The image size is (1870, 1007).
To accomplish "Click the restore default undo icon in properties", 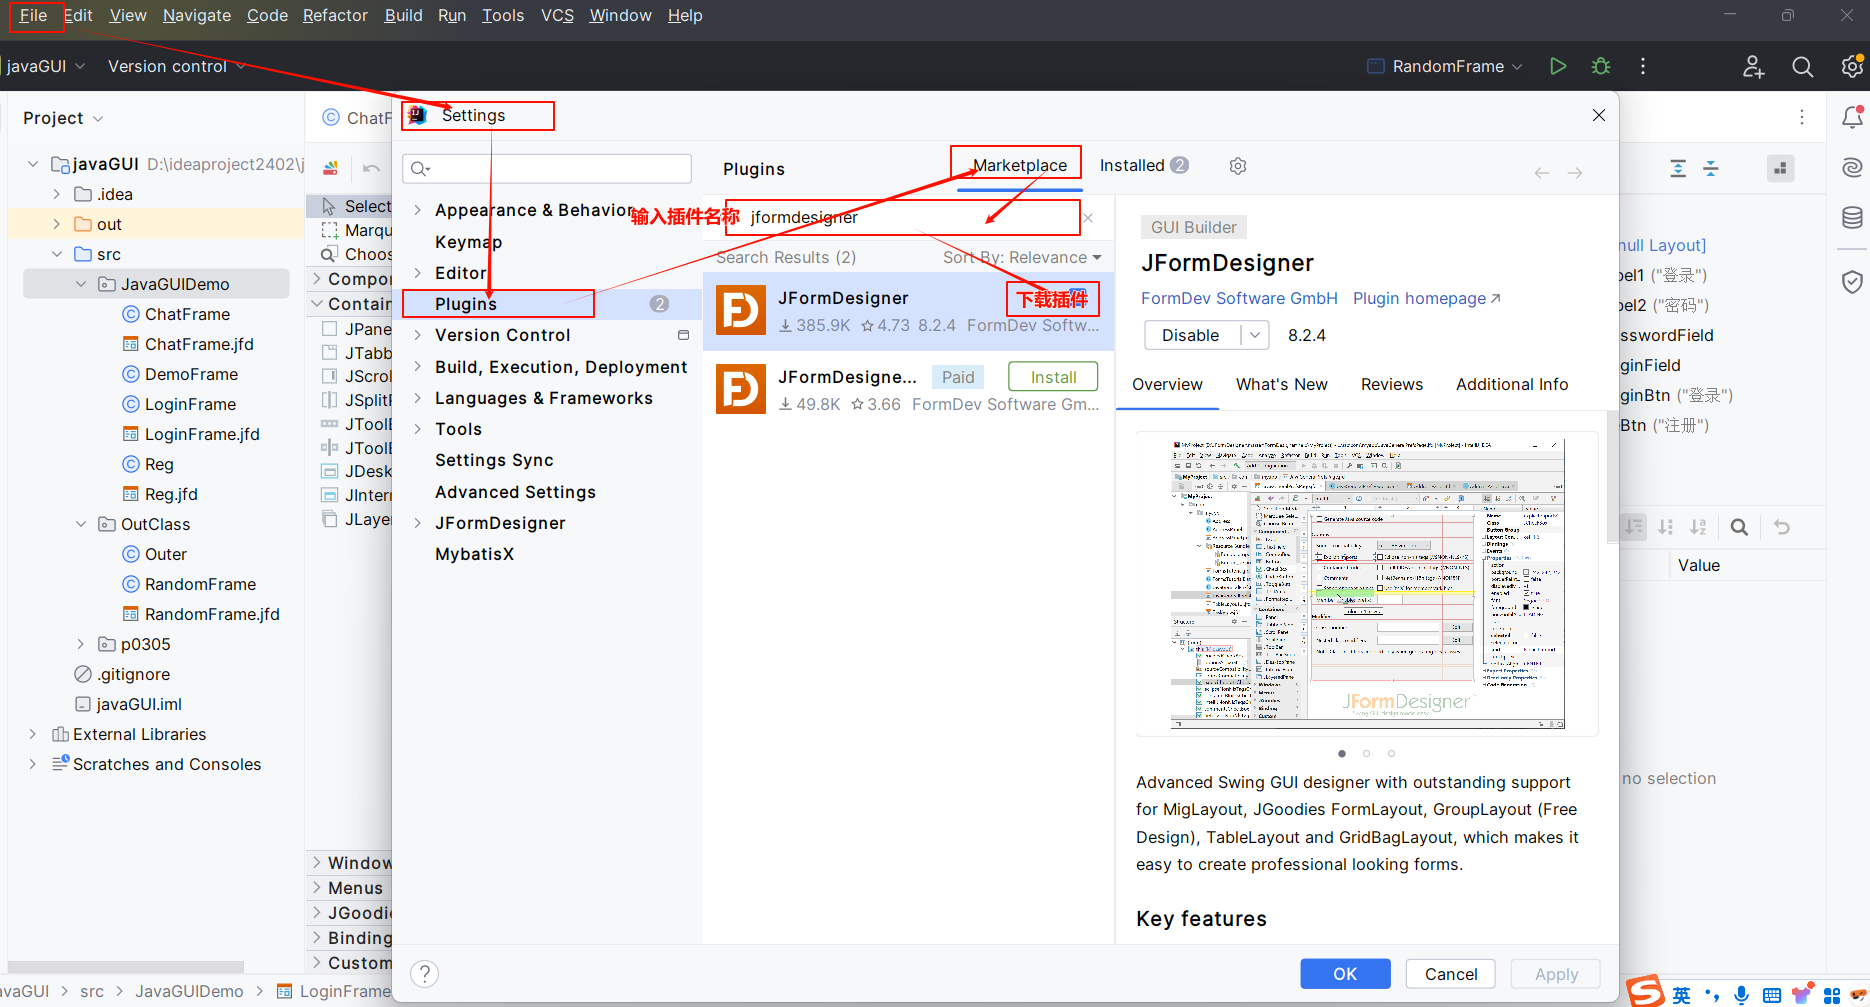I will [1782, 527].
